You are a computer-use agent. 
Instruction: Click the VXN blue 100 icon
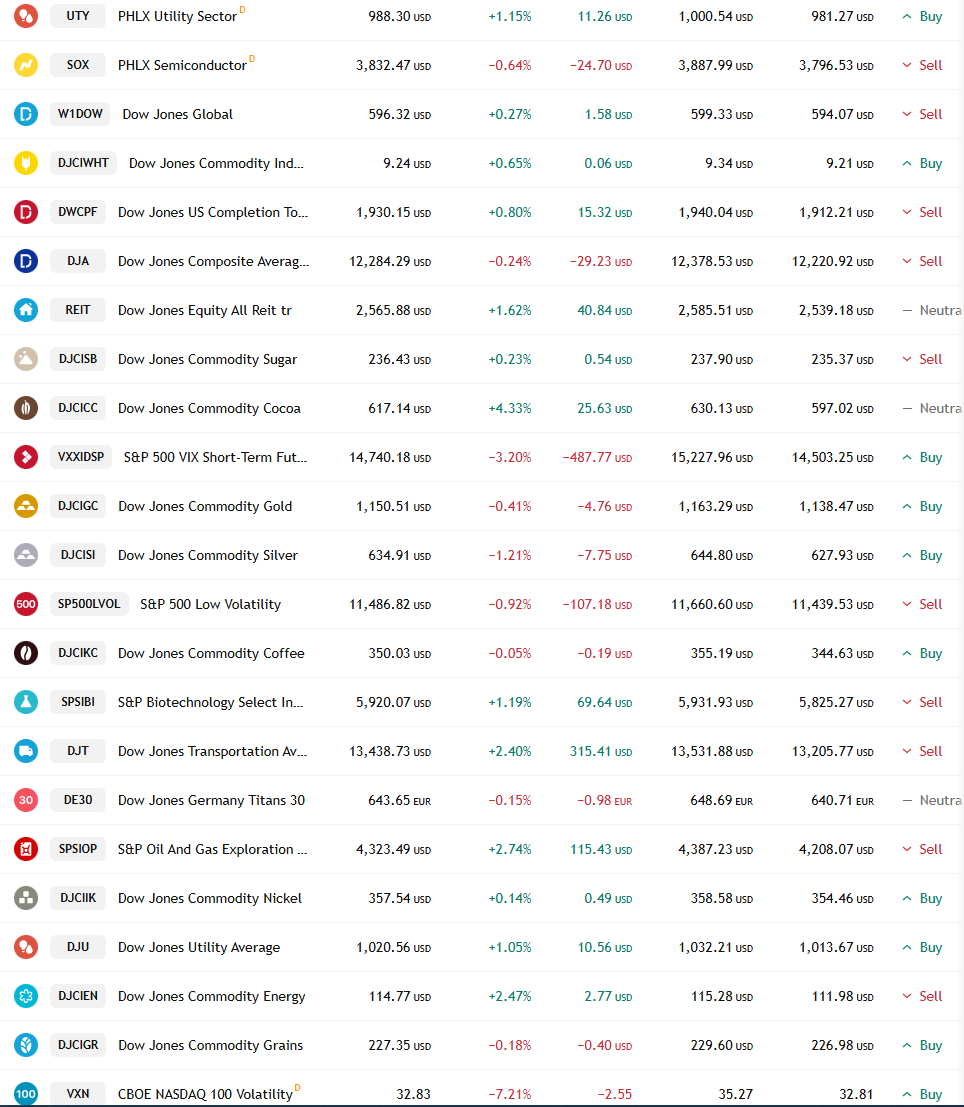26,1094
